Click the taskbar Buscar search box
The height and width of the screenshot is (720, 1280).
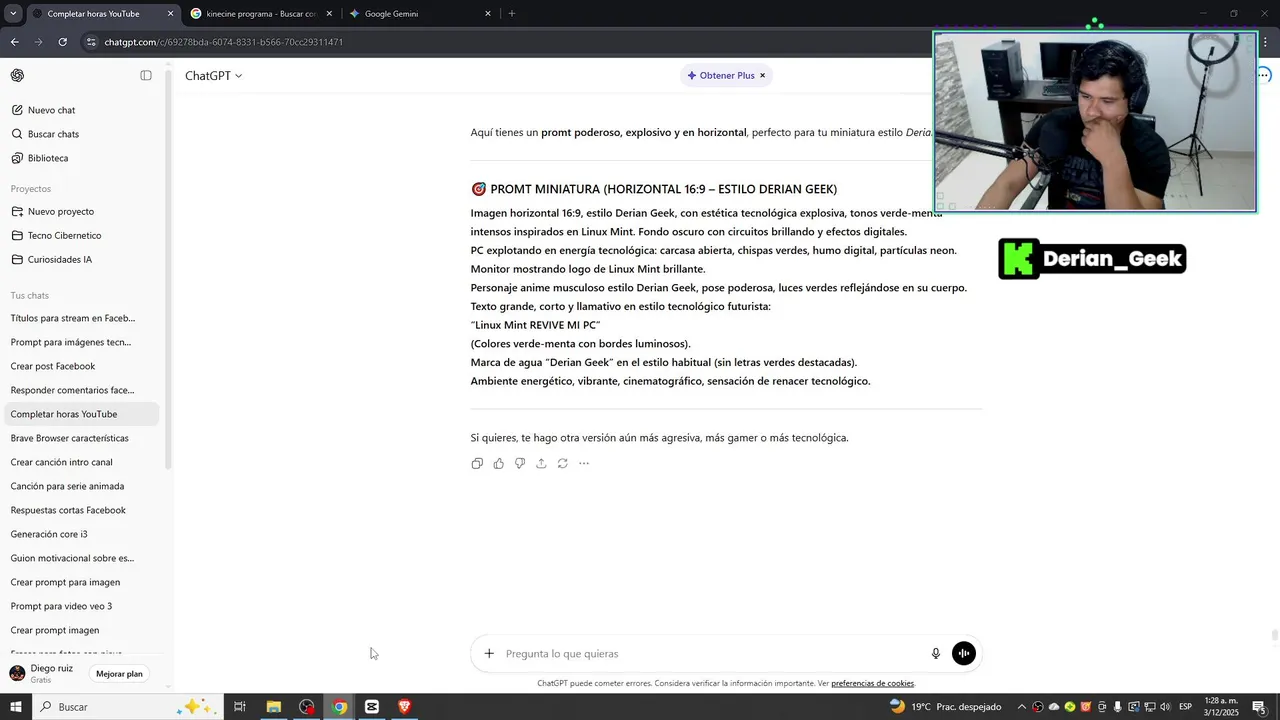128,707
